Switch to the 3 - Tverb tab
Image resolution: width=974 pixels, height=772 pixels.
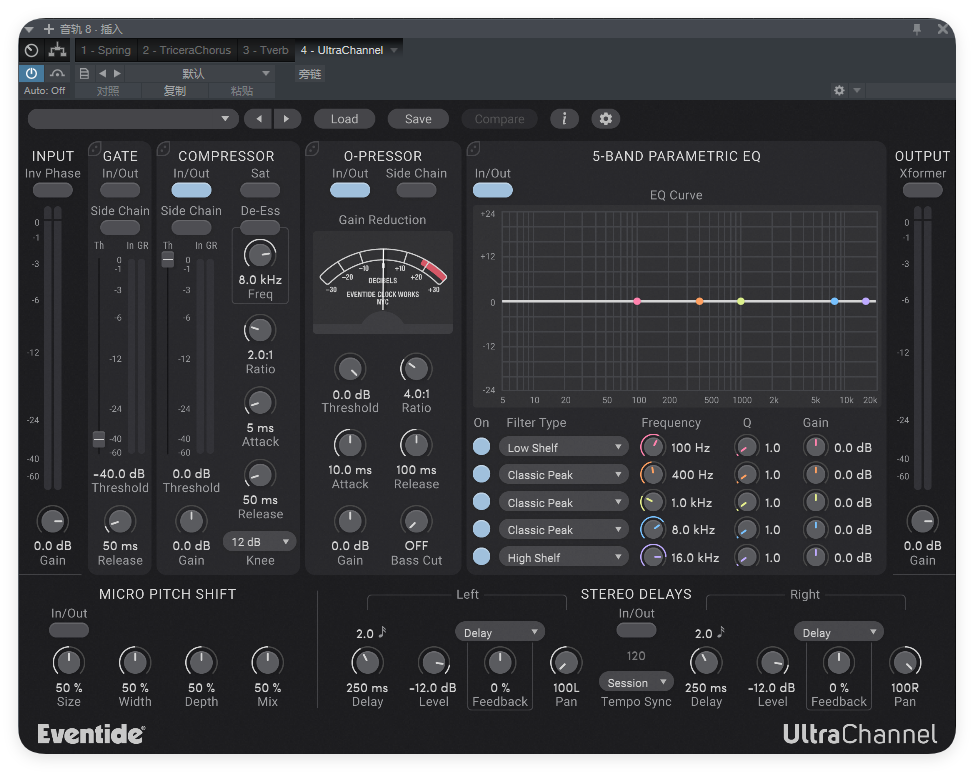coord(265,50)
